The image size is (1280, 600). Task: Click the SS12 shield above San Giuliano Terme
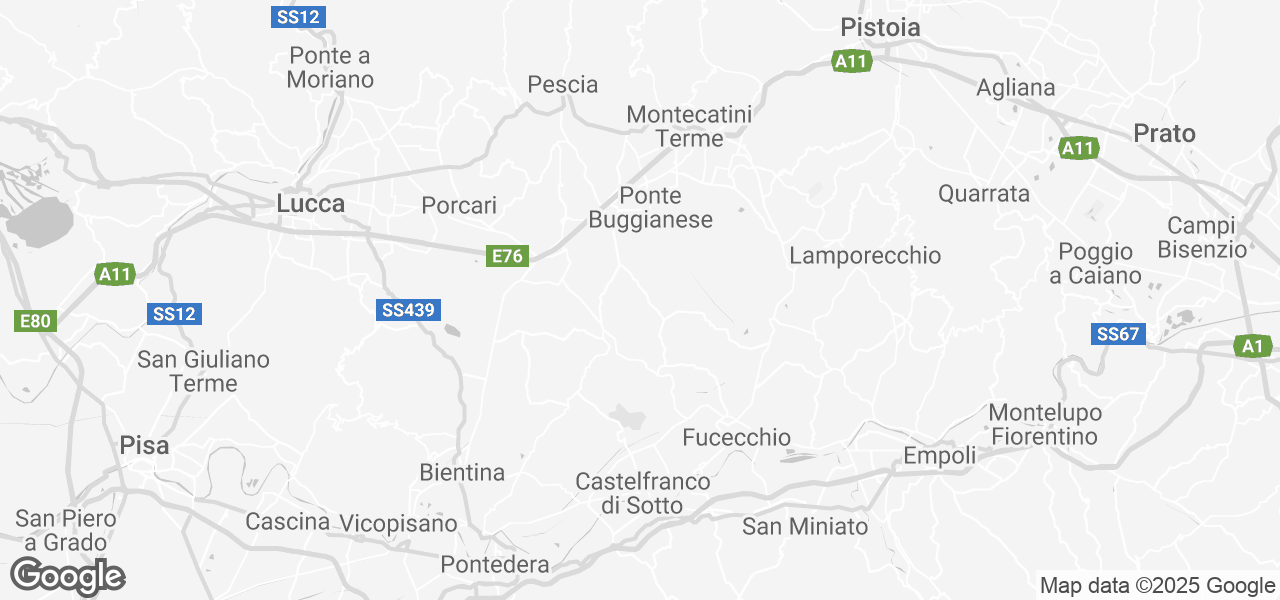(x=174, y=314)
